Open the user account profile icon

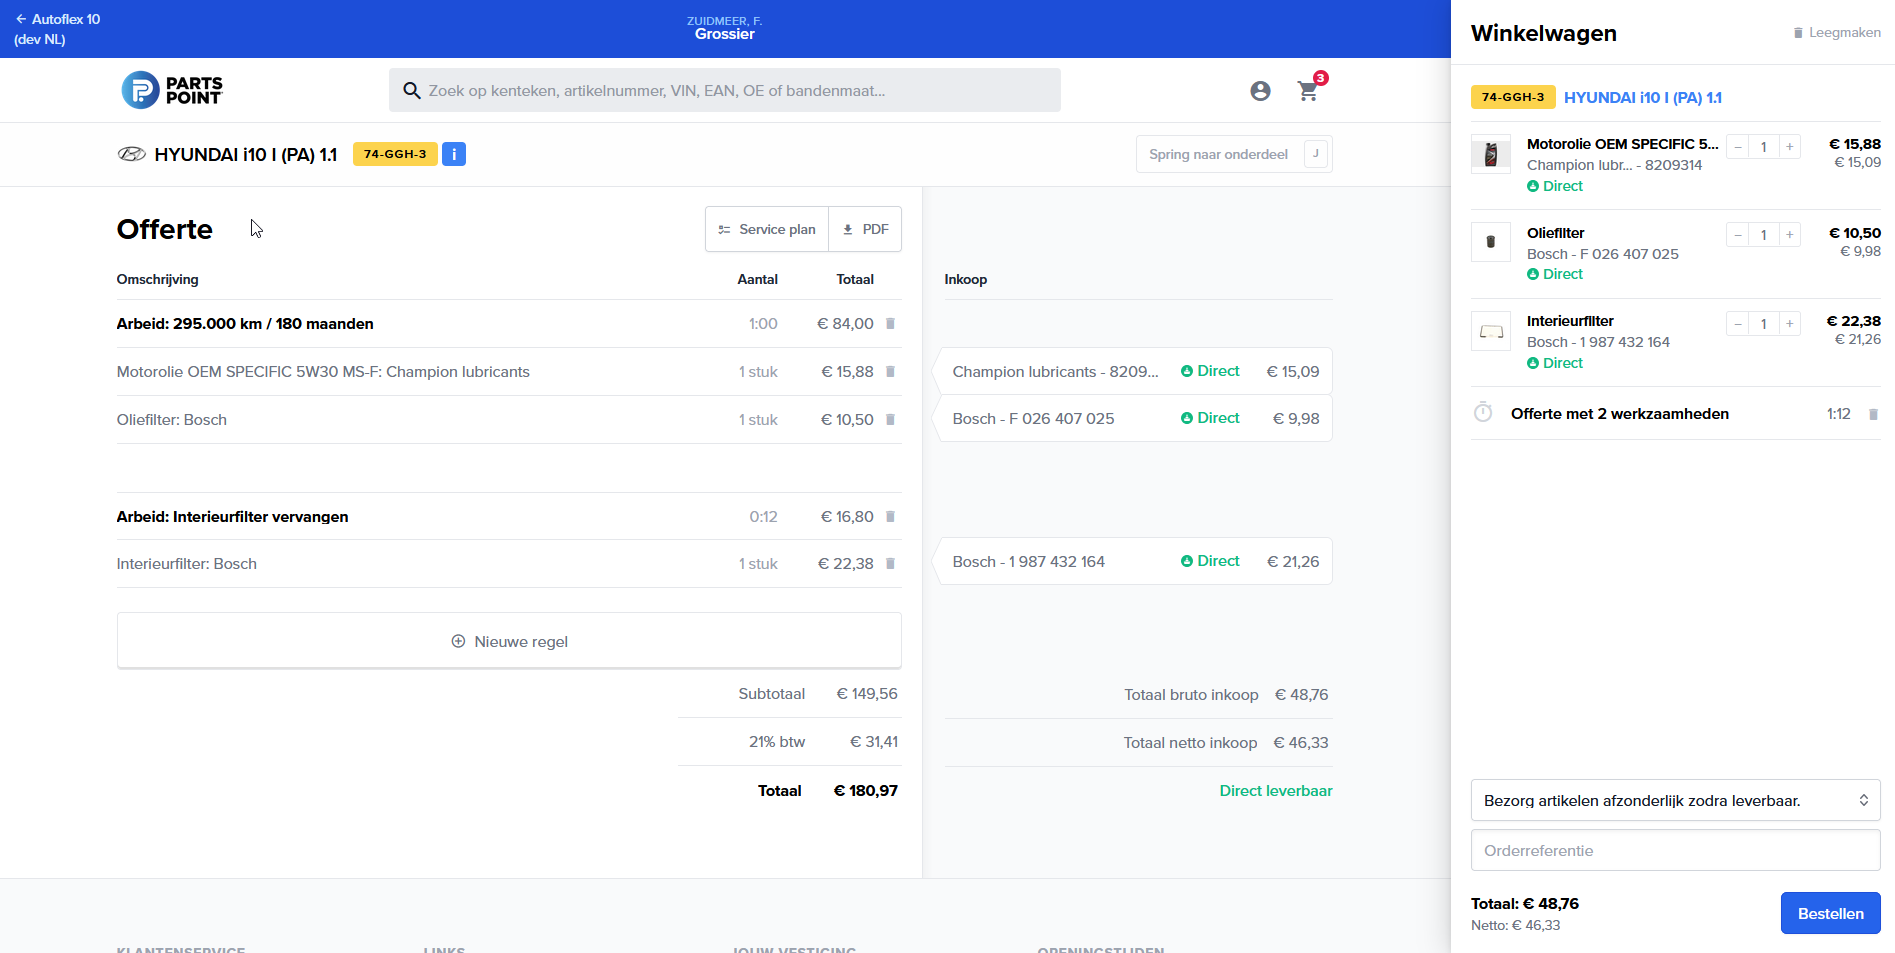1260,91
